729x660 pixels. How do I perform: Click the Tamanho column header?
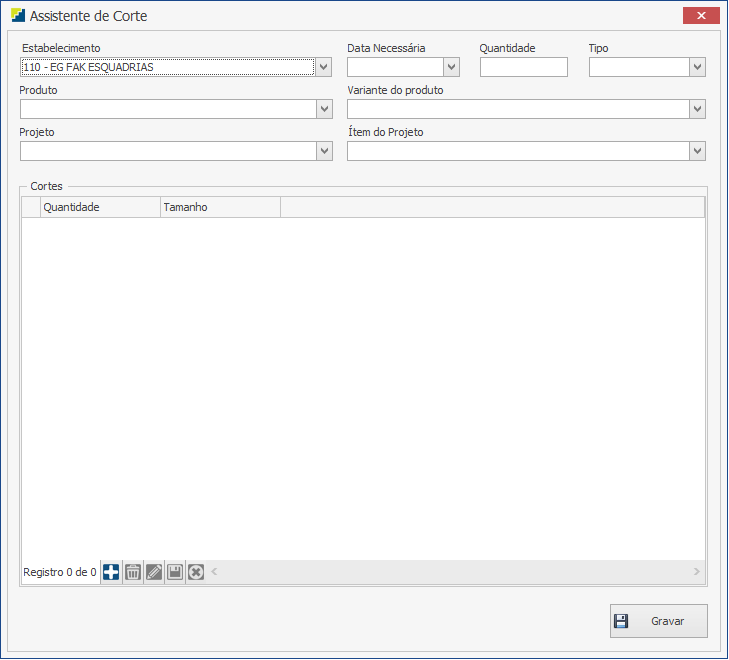tap(220, 207)
